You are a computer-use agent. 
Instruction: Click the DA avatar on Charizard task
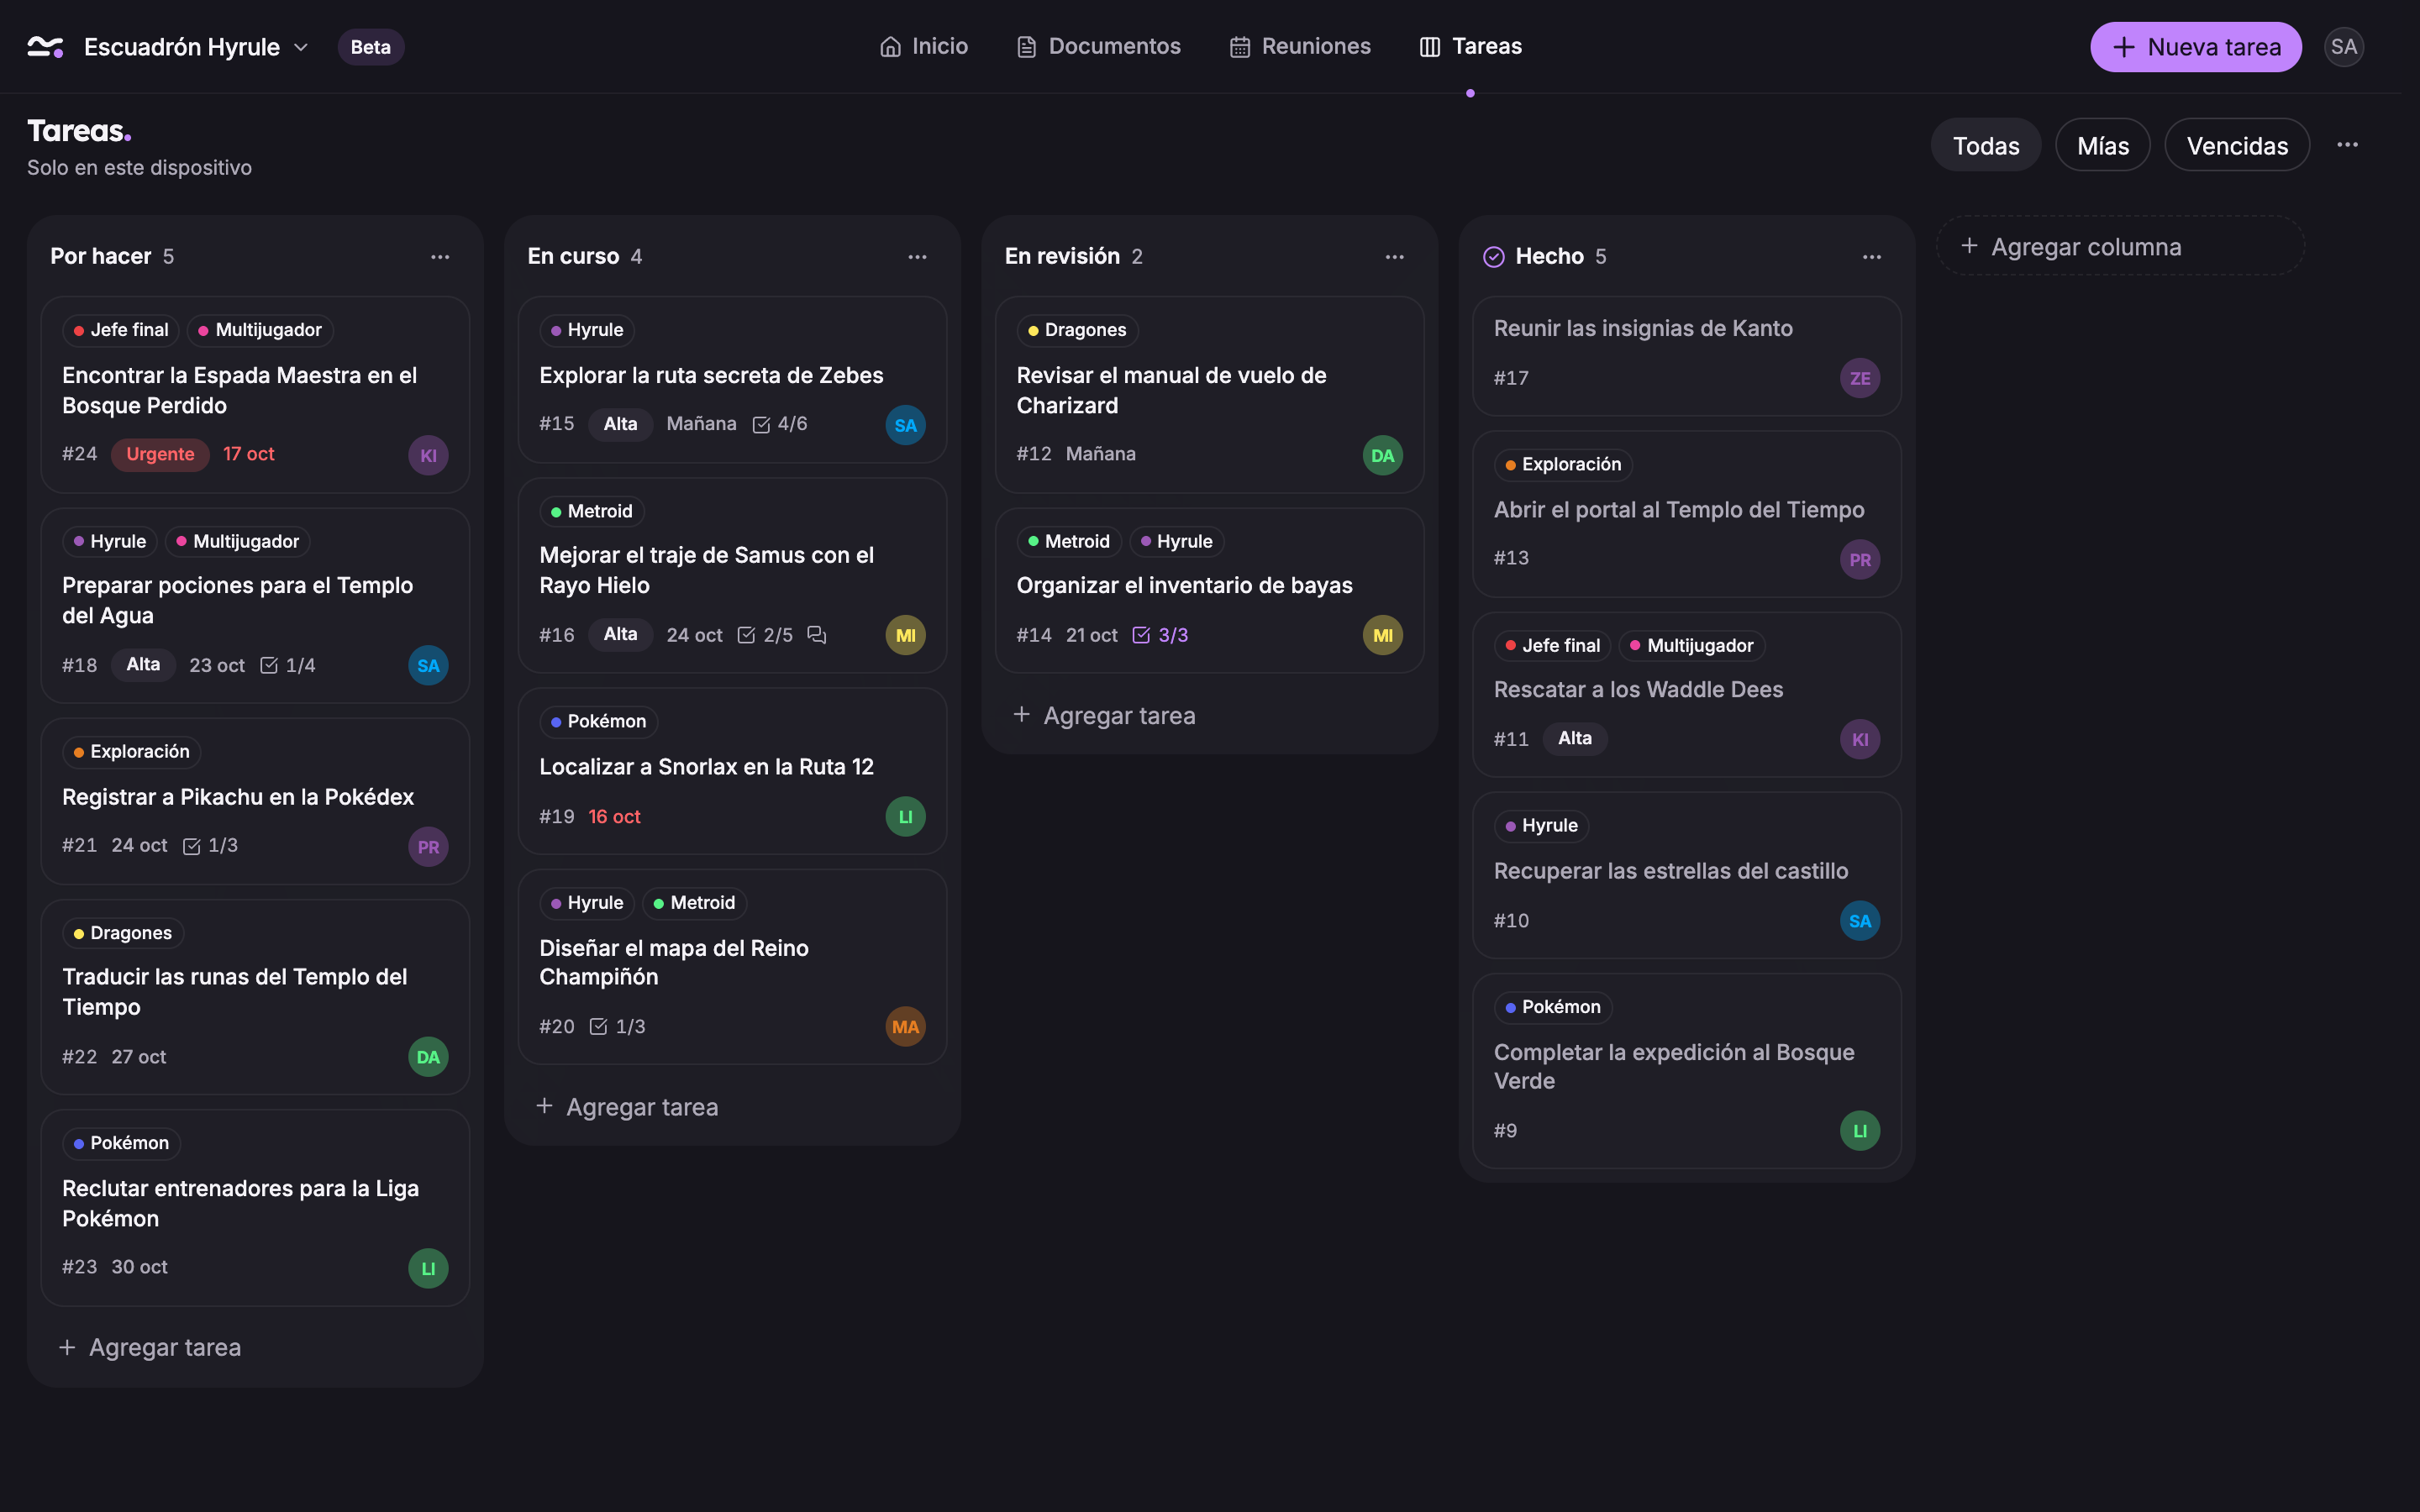point(1382,455)
